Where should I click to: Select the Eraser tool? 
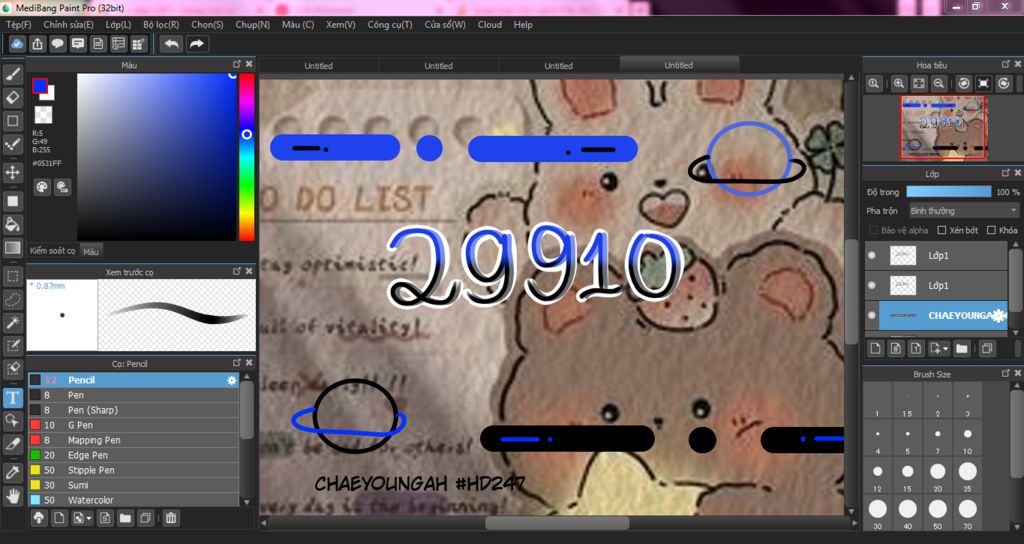(12, 98)
